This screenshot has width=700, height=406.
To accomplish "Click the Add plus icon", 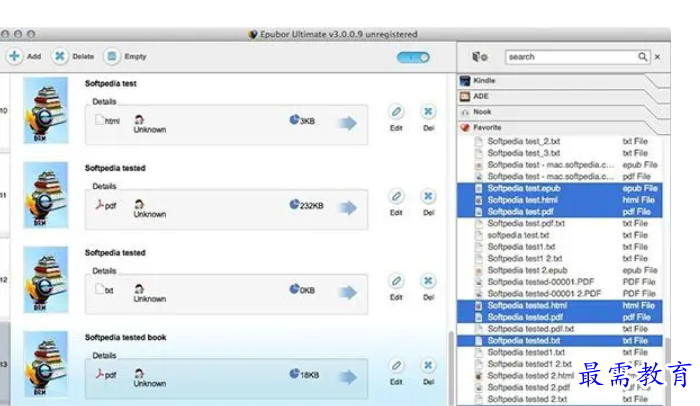I will coord(14,56).
